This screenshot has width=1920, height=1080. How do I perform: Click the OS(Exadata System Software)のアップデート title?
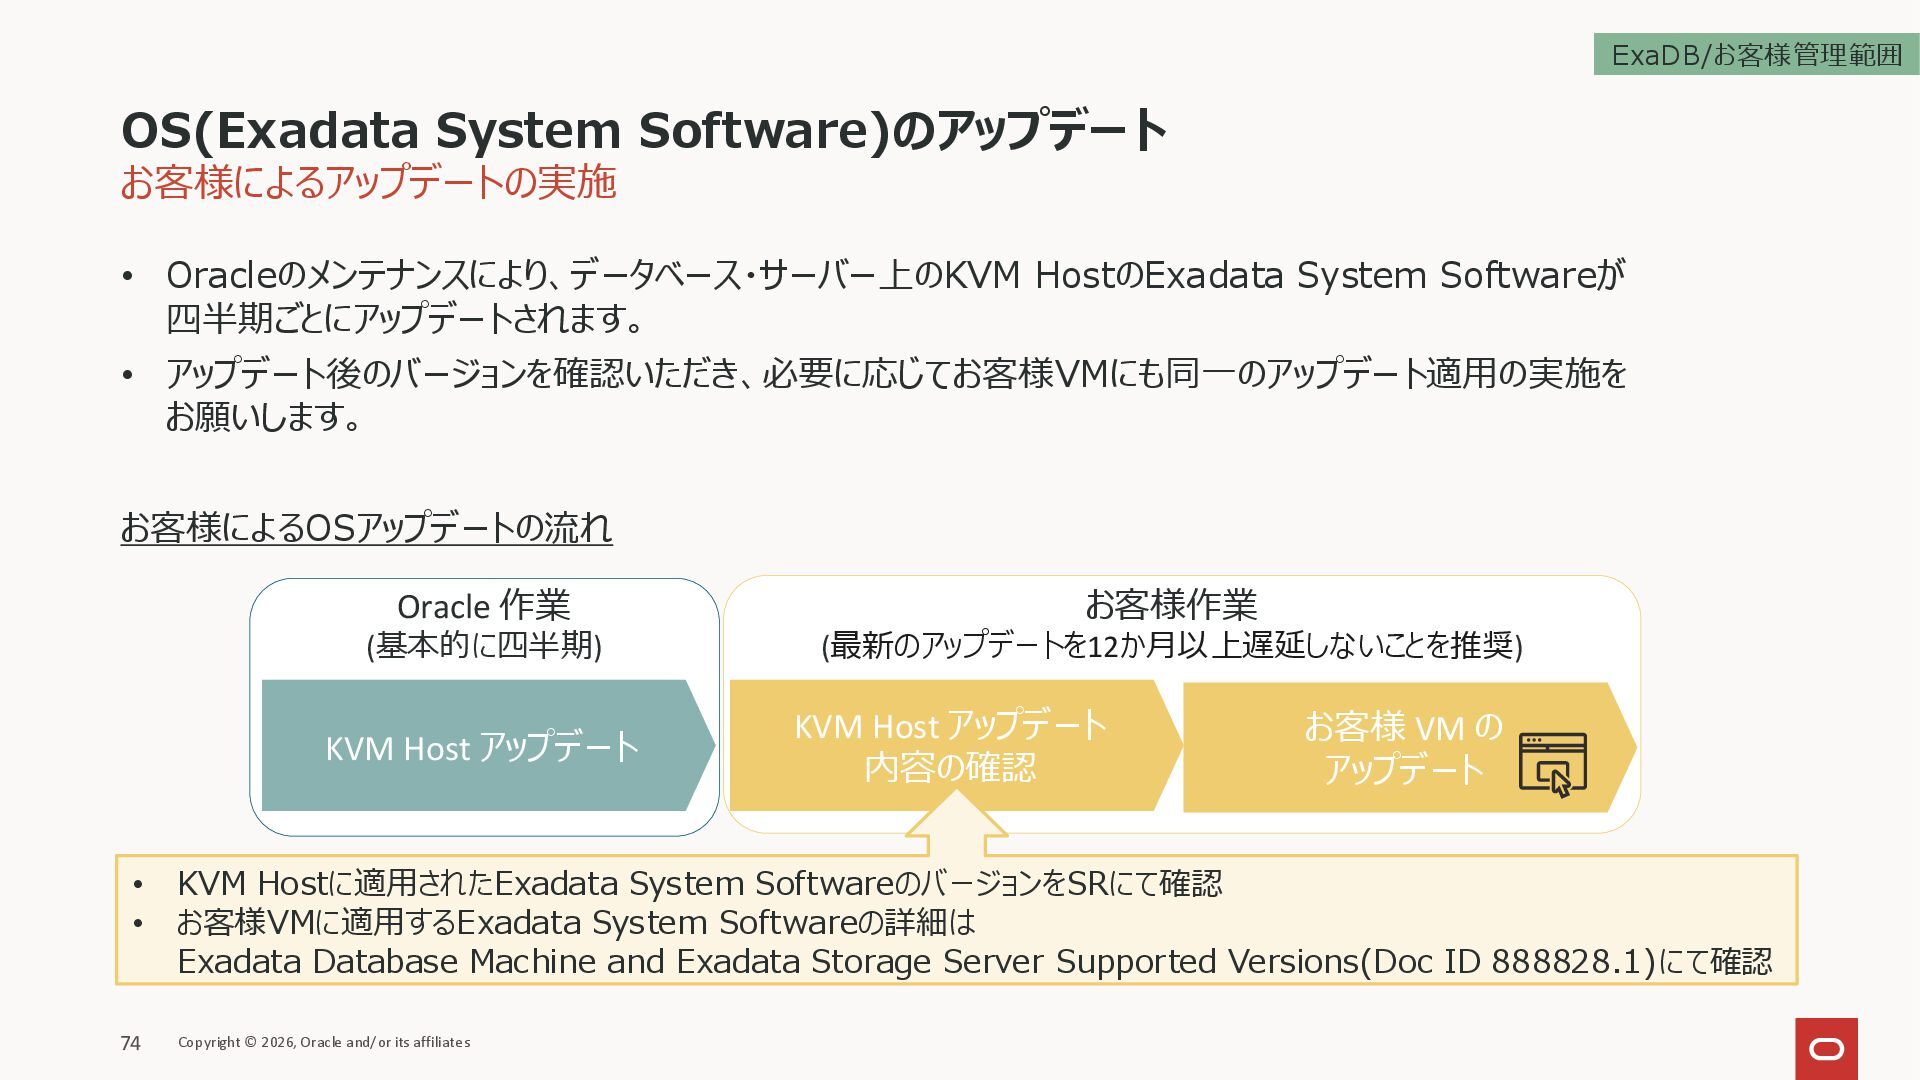click(643, 130)
